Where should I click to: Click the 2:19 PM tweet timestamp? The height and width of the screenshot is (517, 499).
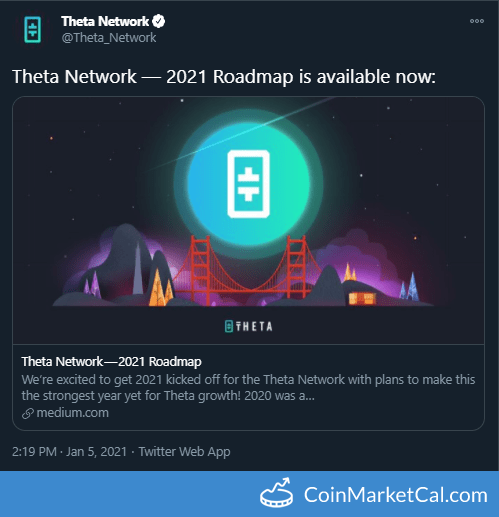34,452
